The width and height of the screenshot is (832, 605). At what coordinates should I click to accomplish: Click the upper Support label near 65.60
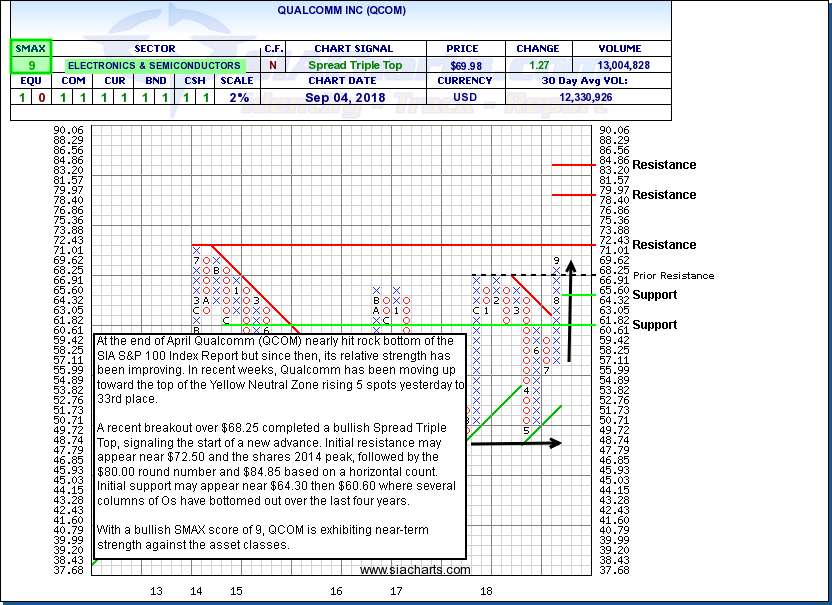tap(655, 295)
